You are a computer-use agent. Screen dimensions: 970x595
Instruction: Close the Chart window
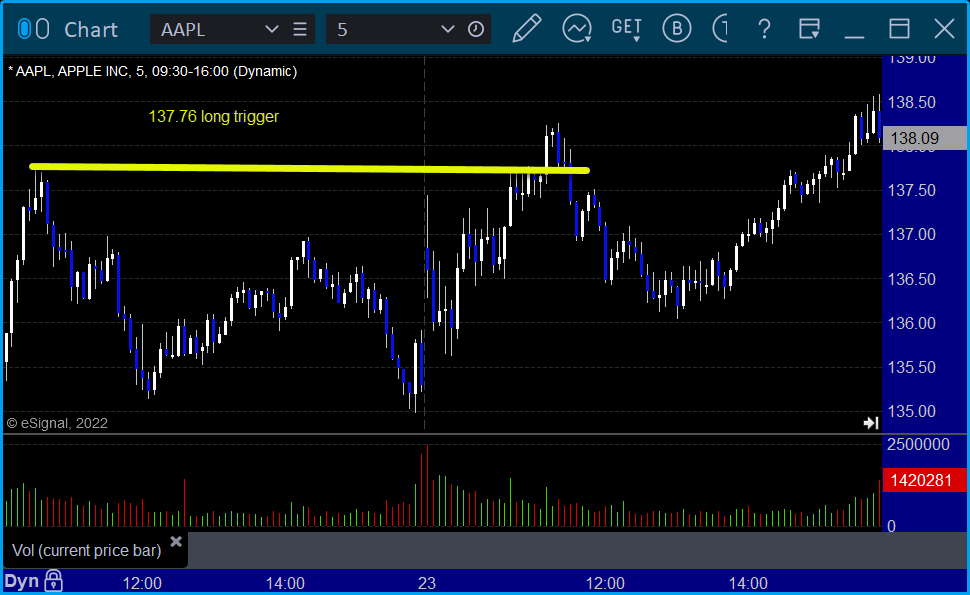tap(945, 29)
